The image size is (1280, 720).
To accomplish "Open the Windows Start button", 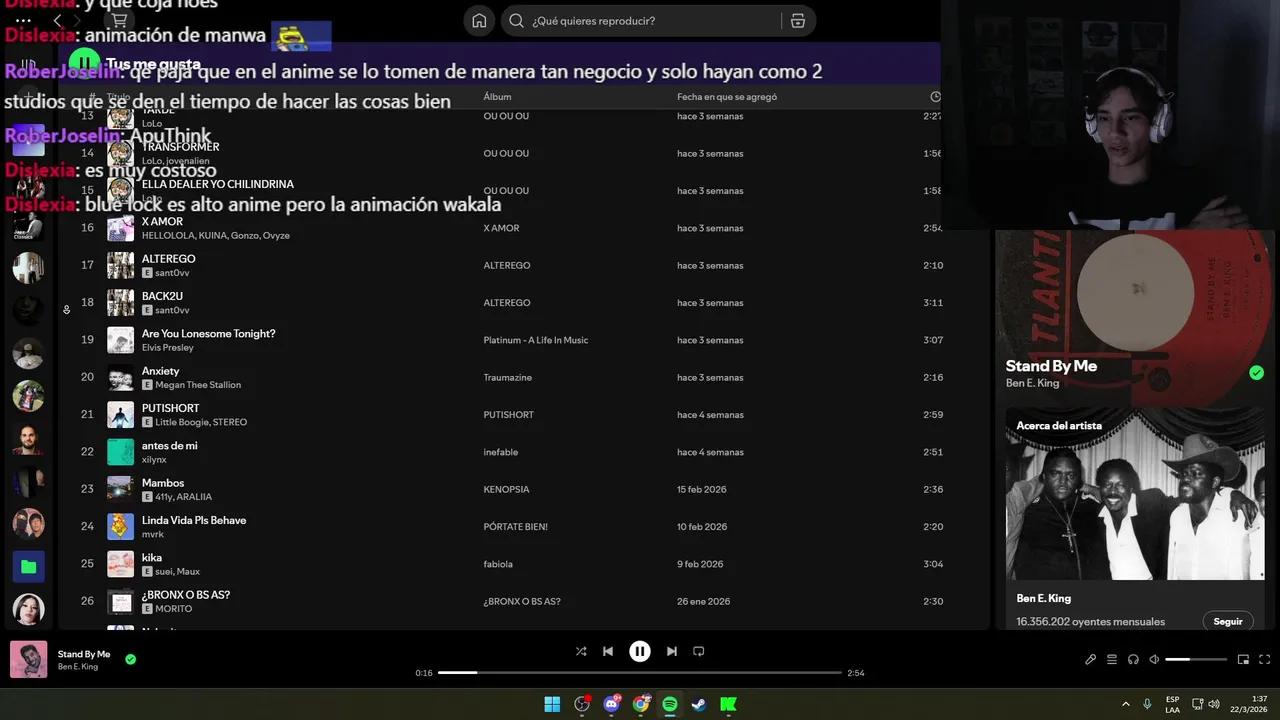I will tap(552, 704).
